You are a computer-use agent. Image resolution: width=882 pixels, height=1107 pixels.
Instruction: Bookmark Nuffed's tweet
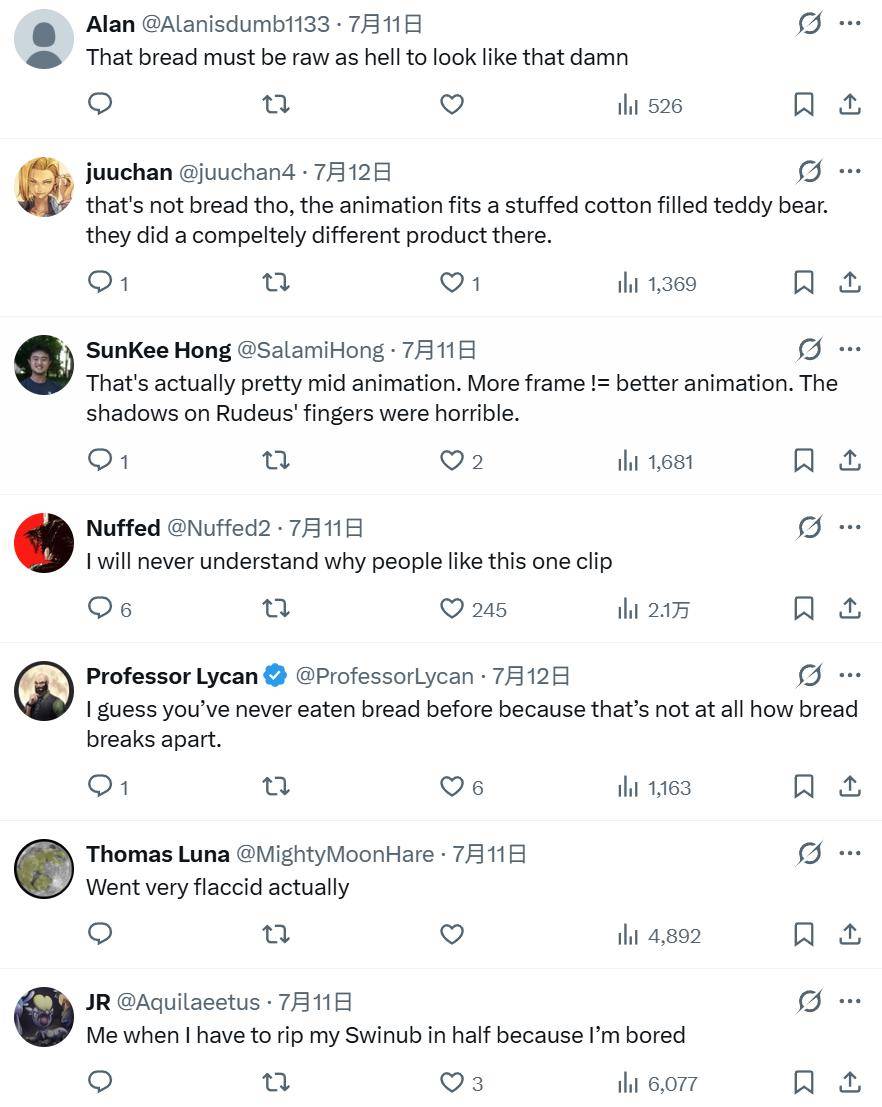point(804,609)
